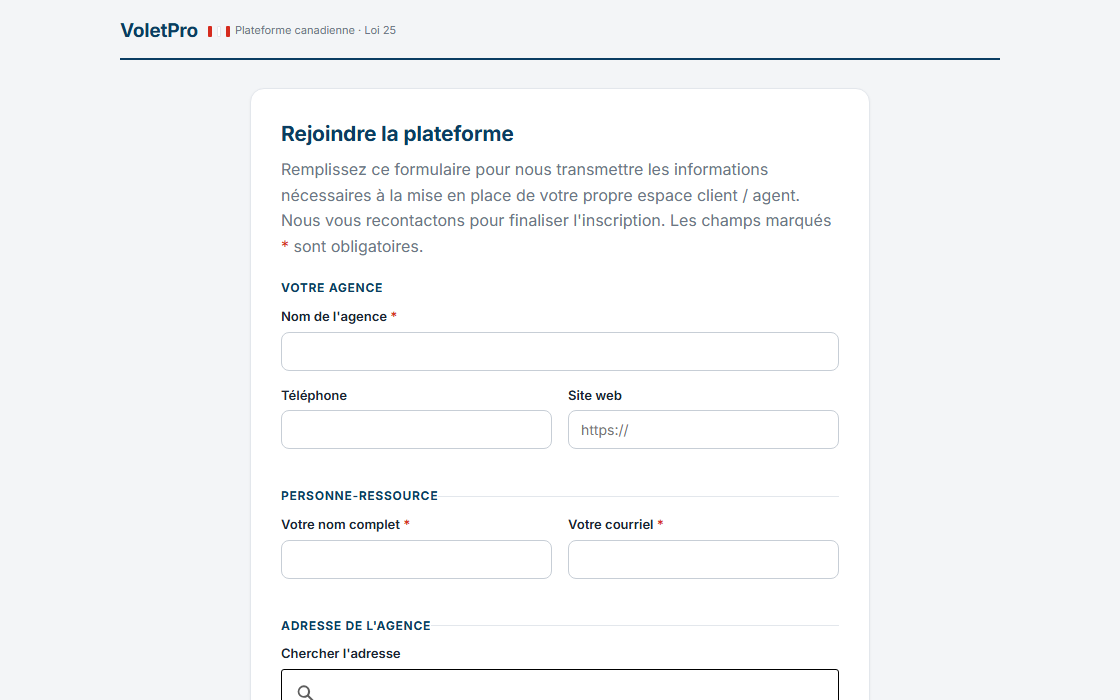Click the 'VOTRE AGENCE' section title
Image resolution: width=1120 pixels, height=700 pixels.
[x=331, y=288]
